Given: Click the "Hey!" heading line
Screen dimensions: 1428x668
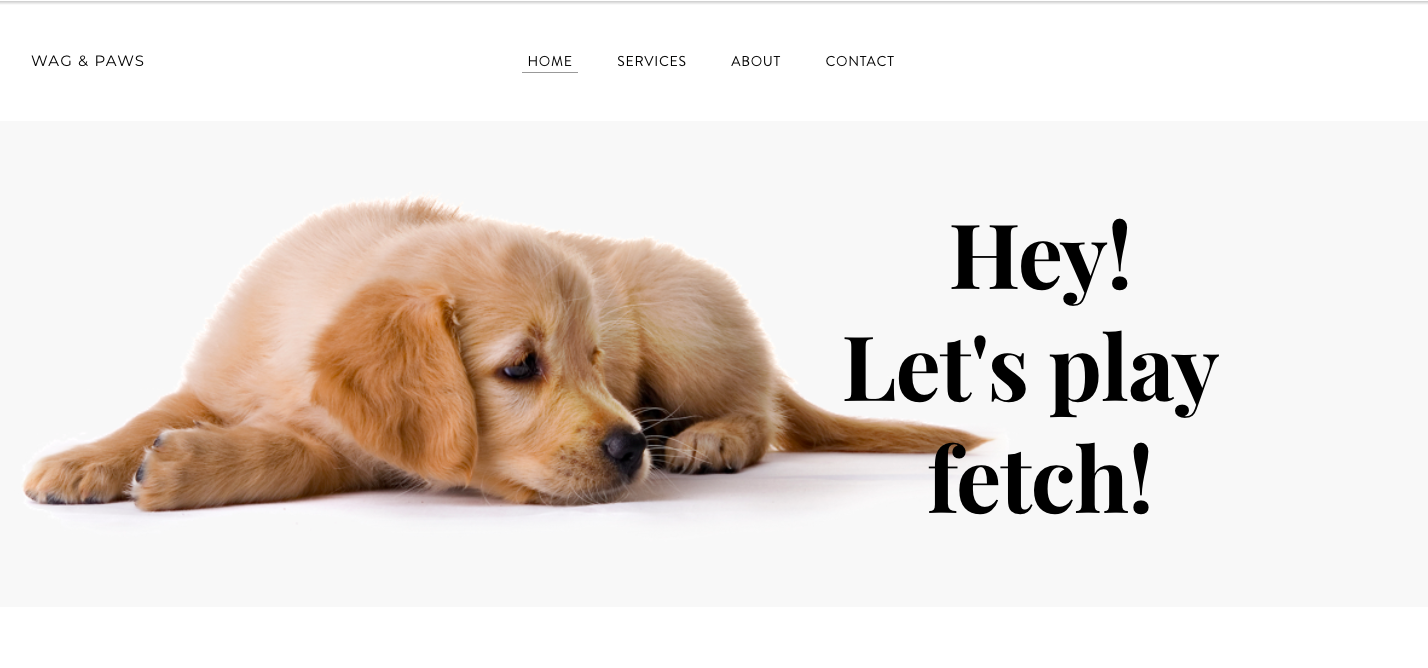Looking at the screenshot, I should coord(1040,258).
